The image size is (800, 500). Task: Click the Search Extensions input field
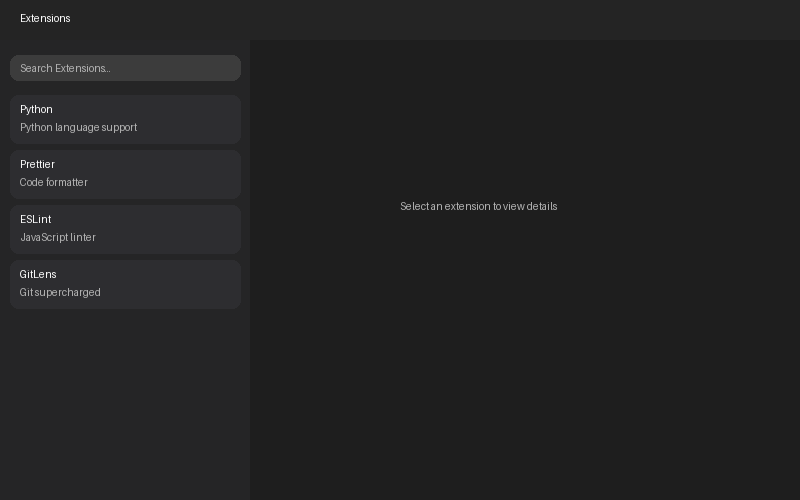coord(125,68)
